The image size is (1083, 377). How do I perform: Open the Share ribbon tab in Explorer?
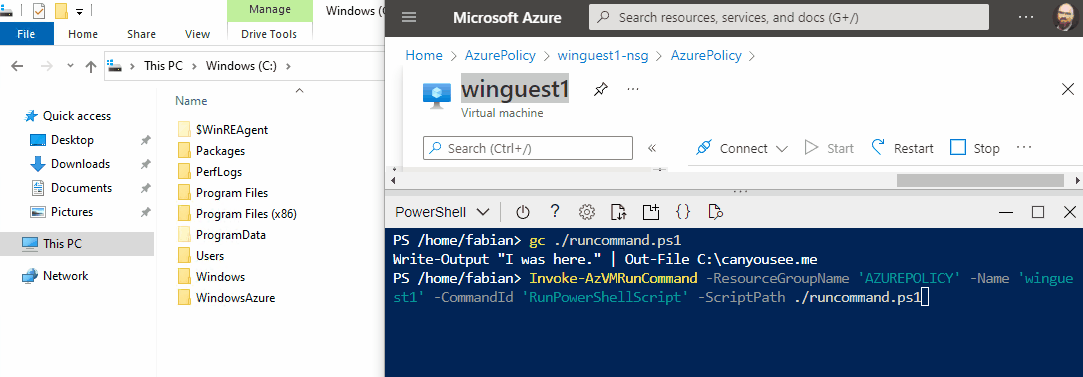[142, 34]
